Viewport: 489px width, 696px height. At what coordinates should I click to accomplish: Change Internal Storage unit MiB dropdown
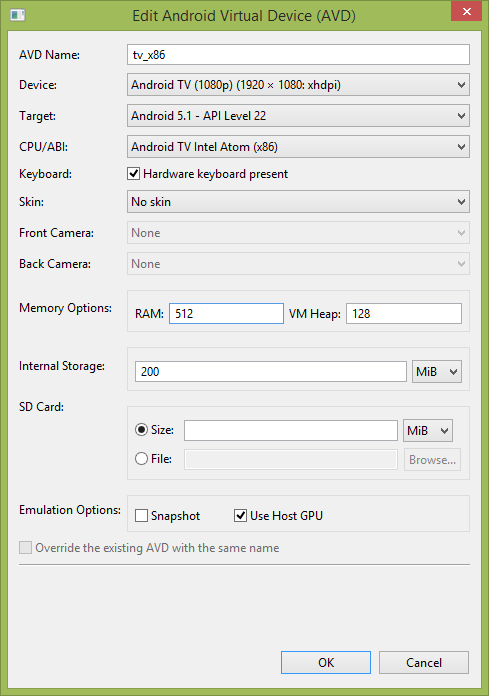coord(437,372)
